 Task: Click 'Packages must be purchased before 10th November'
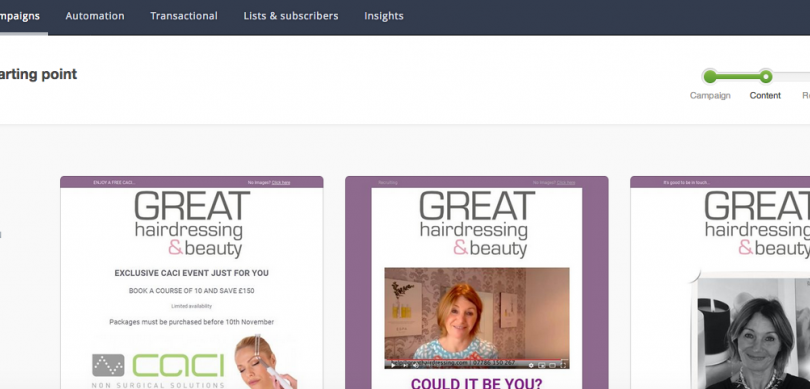192,322
